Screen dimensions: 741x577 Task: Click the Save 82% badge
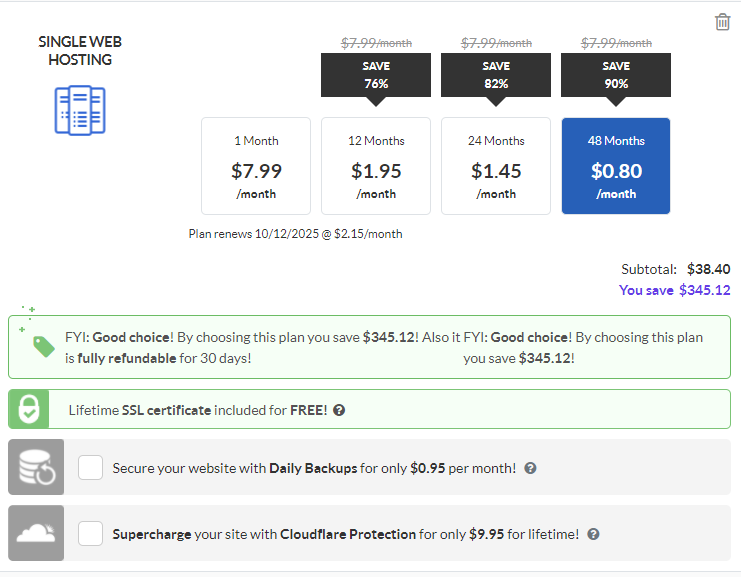[x=496, y=75]
